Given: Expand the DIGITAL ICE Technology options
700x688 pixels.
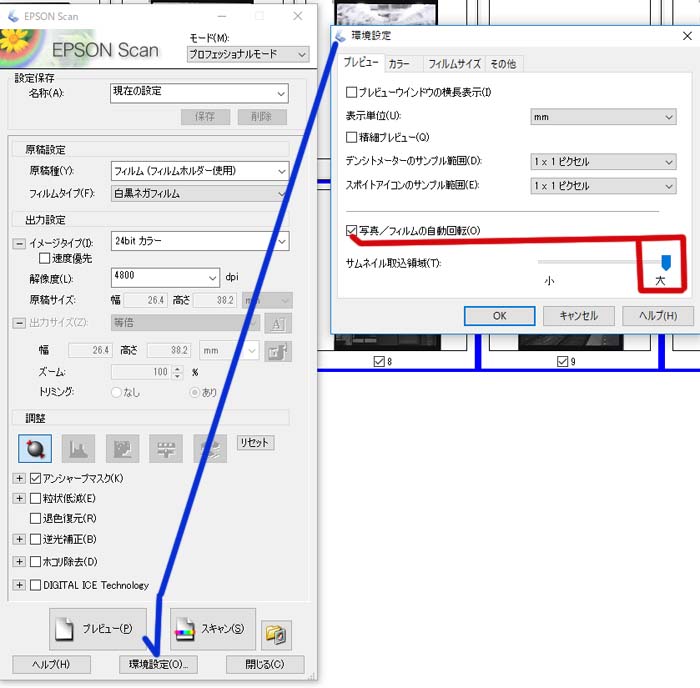Looking at the screenshot, I should pyautogui.click(x=19, y=585).
